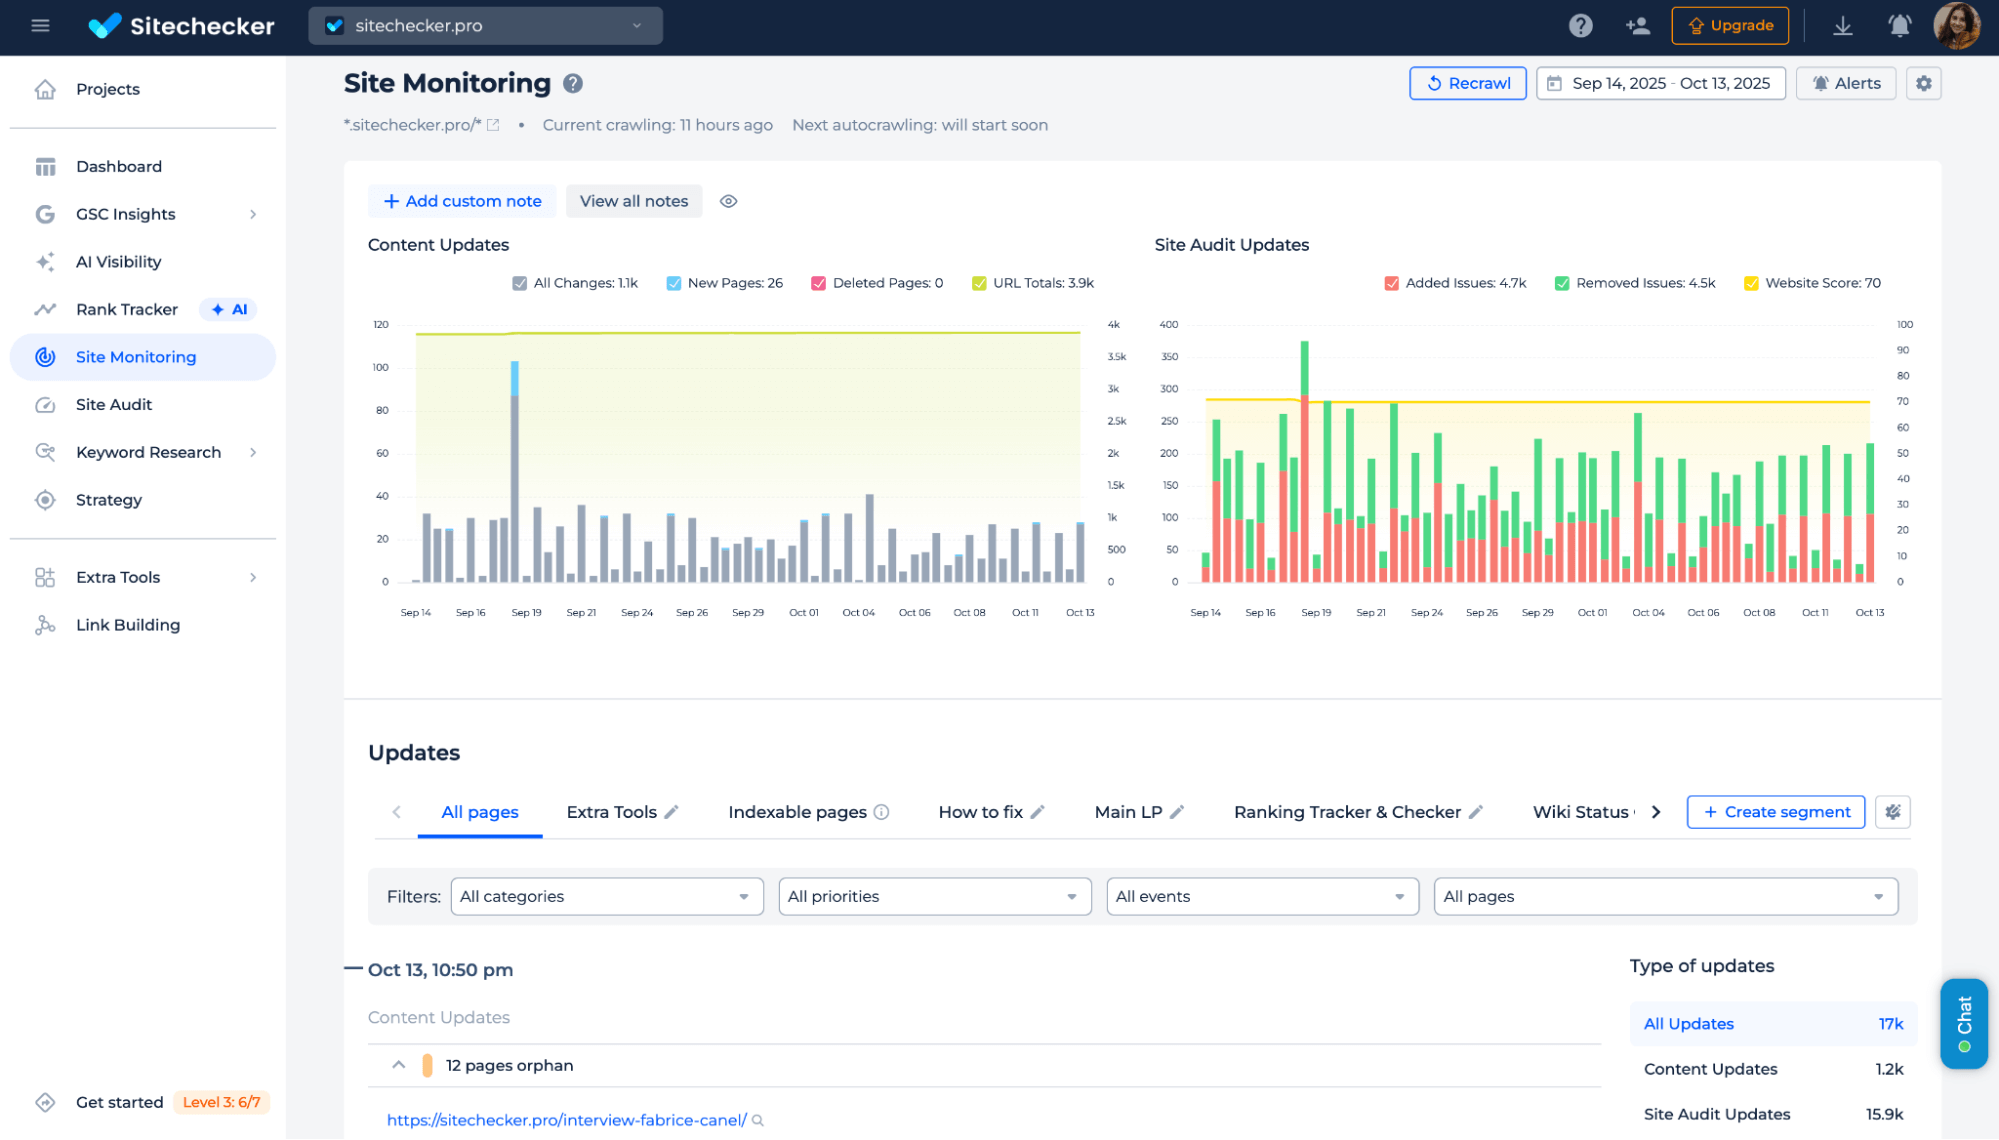Image resolution: width=1999 pixels, height=1140 pixels.
Task: Open settings gear next to Alerts
Action: (x=1923, y=84)
